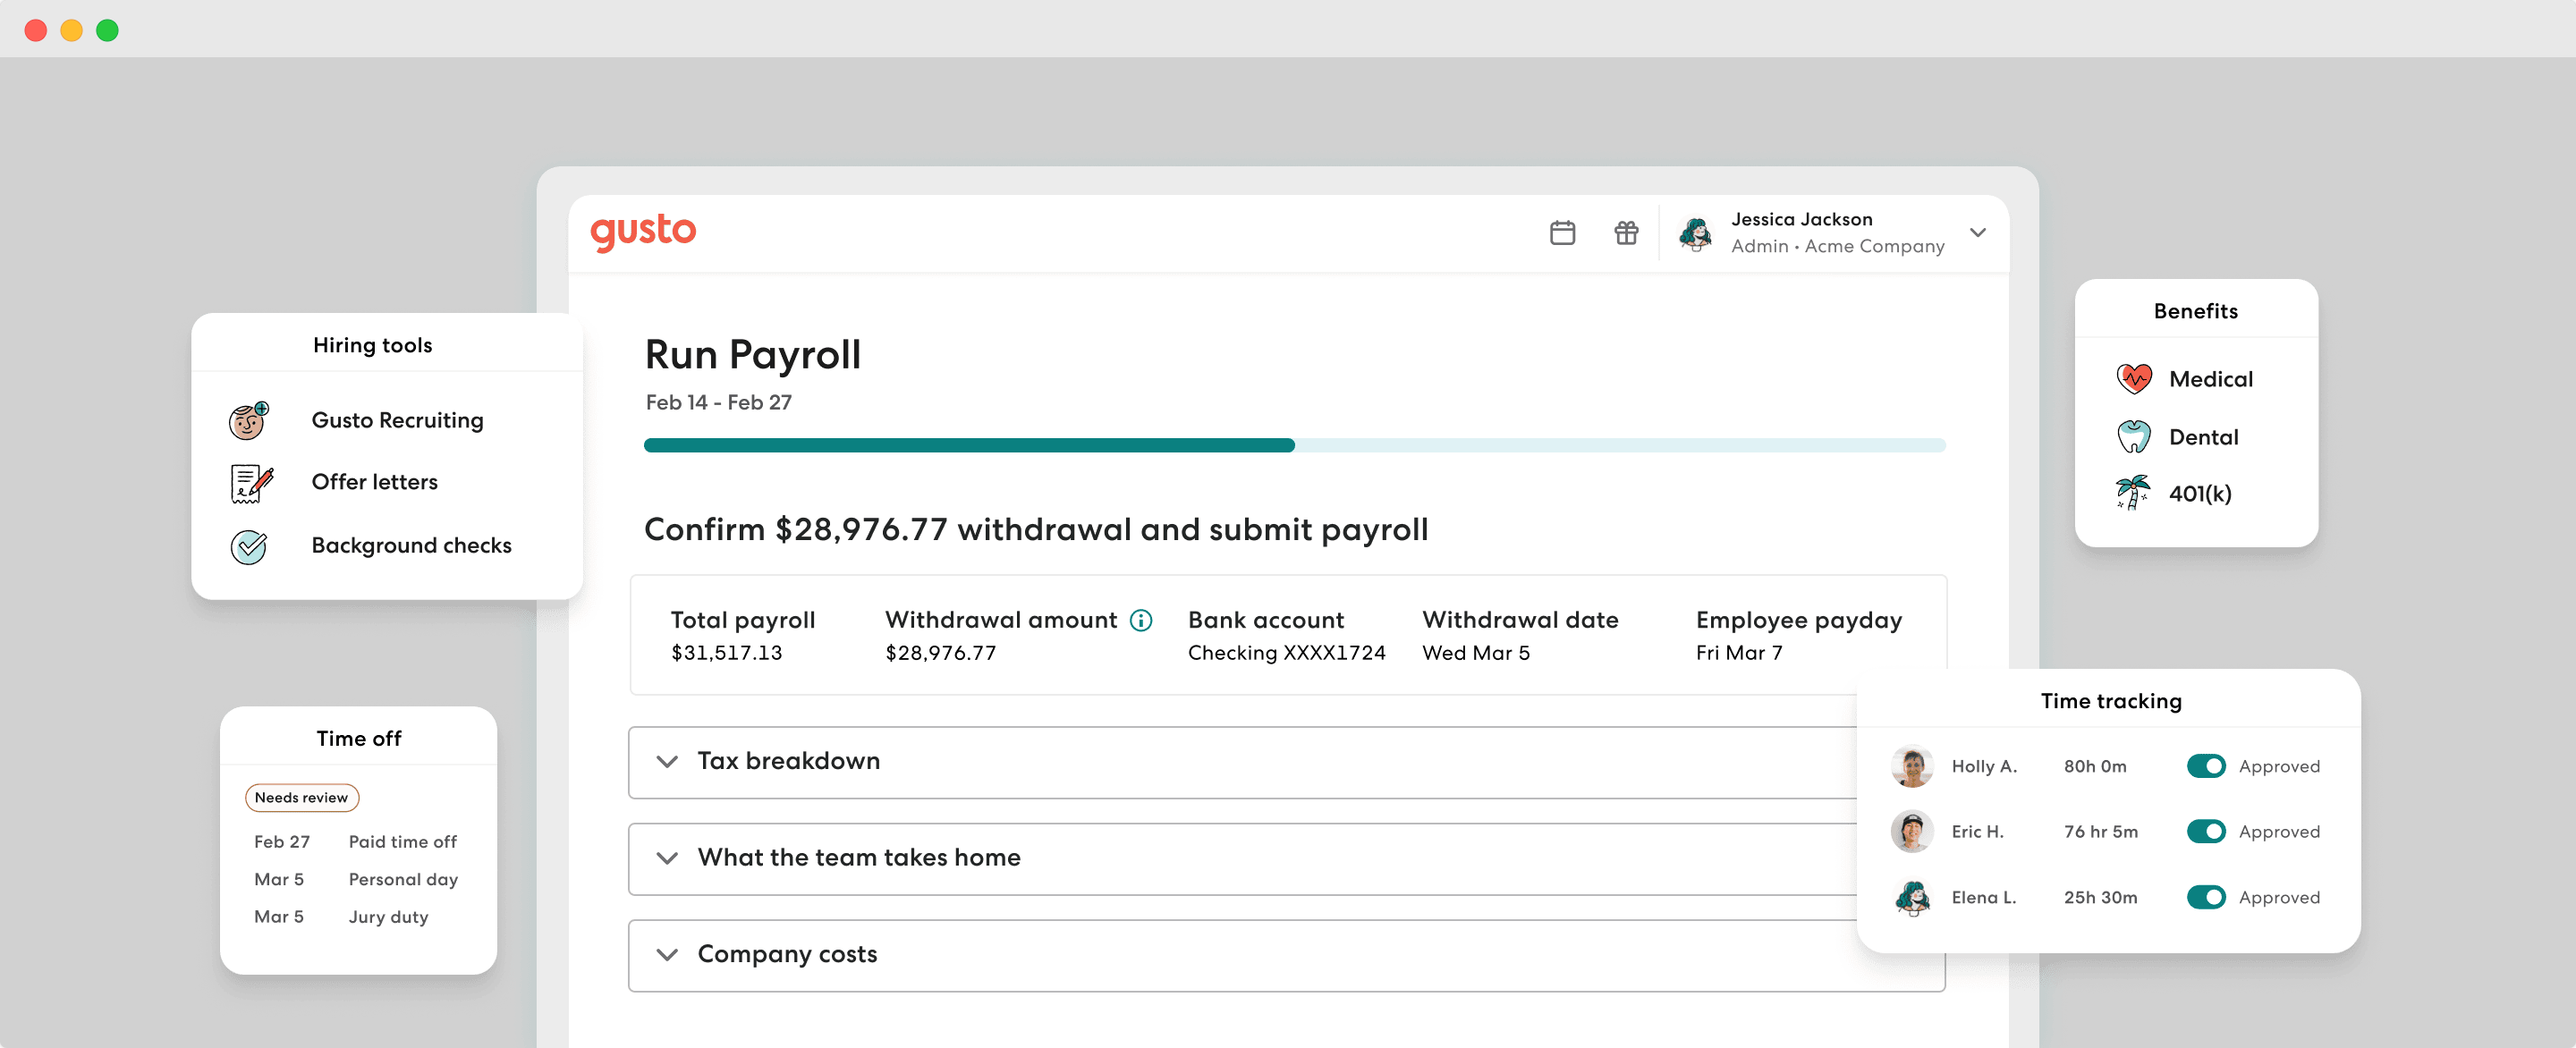Screen dimensions: 2576x1048
Task: Click the Offer letters document icon
Action: pos(250,483)
